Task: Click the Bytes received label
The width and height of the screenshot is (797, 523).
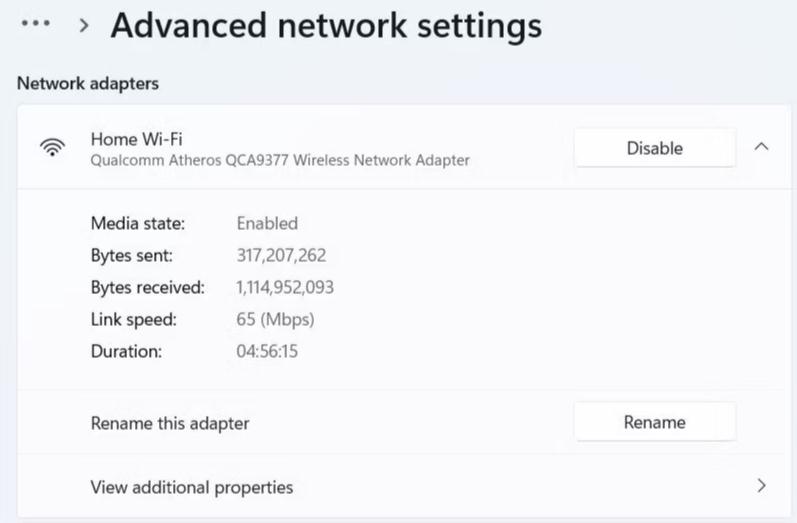Action: coord(147,287)
